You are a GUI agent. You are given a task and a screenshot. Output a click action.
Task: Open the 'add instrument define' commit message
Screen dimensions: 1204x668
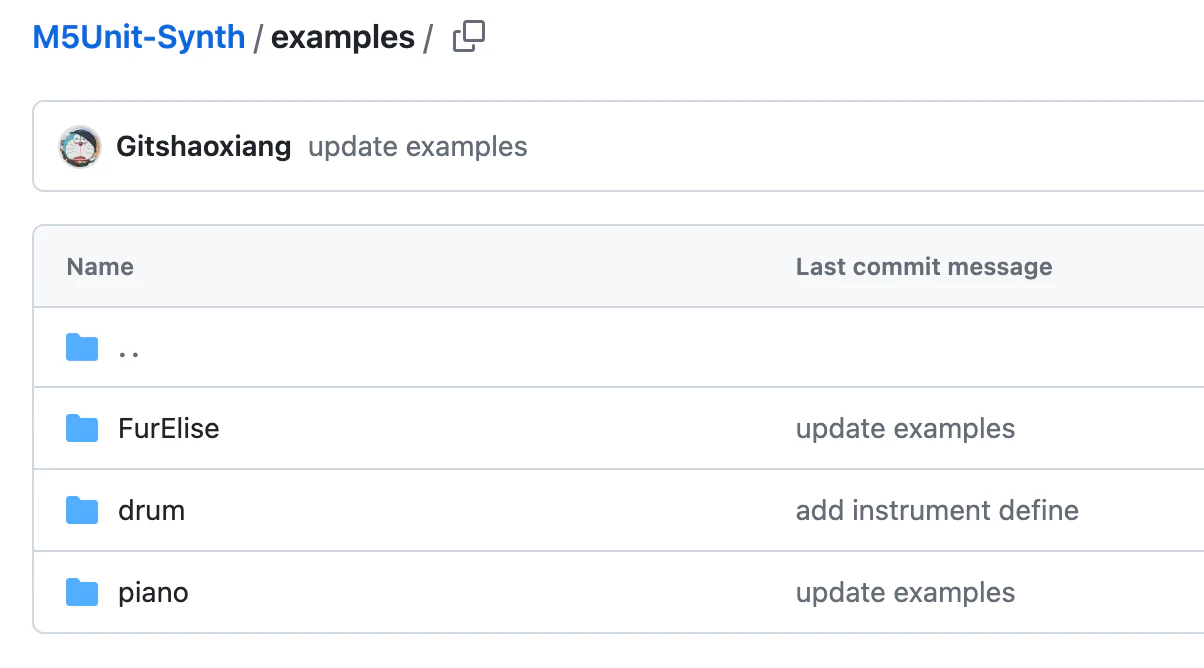point(937,511)
